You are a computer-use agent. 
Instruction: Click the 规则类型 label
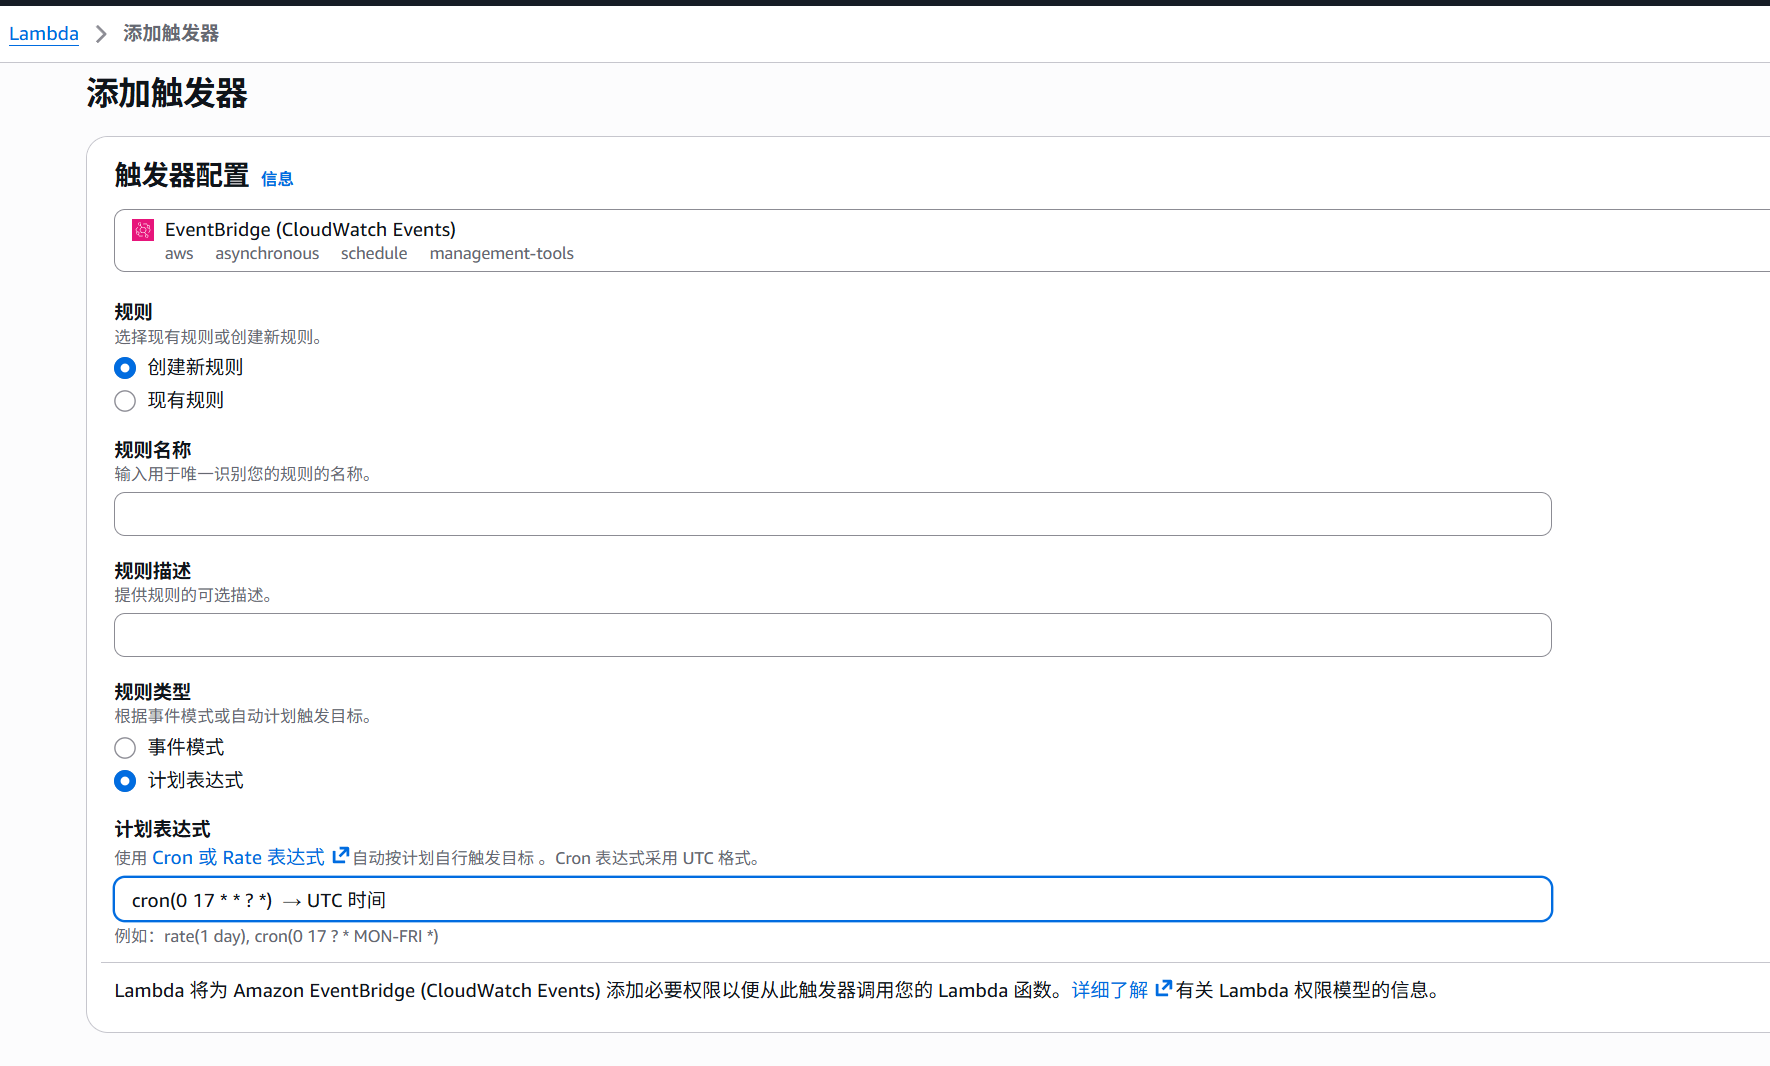[152, 692]
